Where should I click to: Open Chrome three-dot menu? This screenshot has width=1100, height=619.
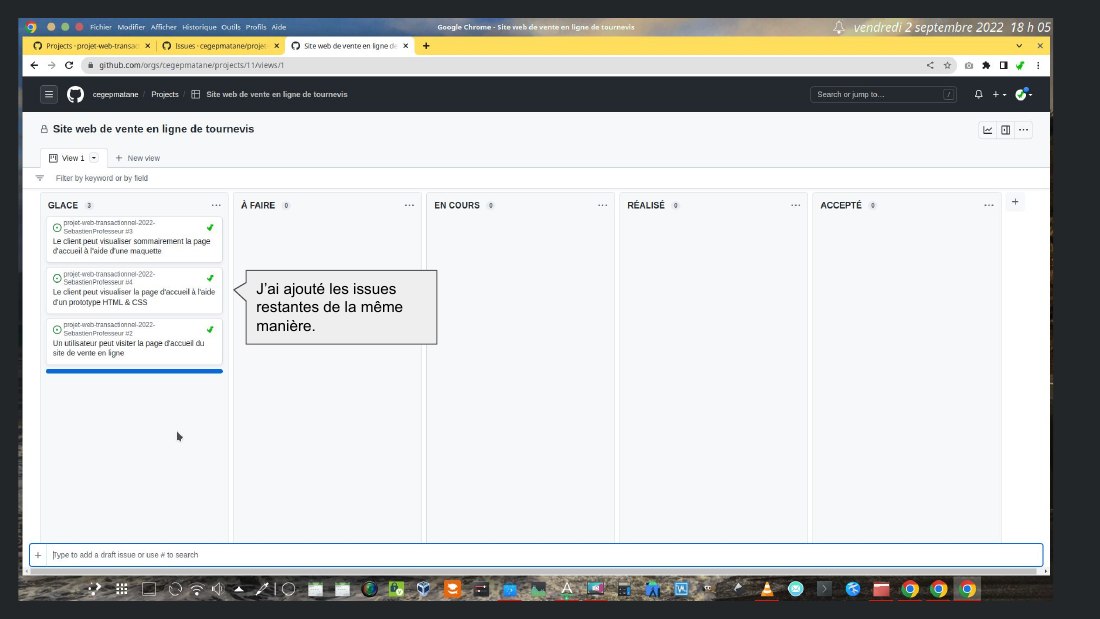(x=1038, y=65)
